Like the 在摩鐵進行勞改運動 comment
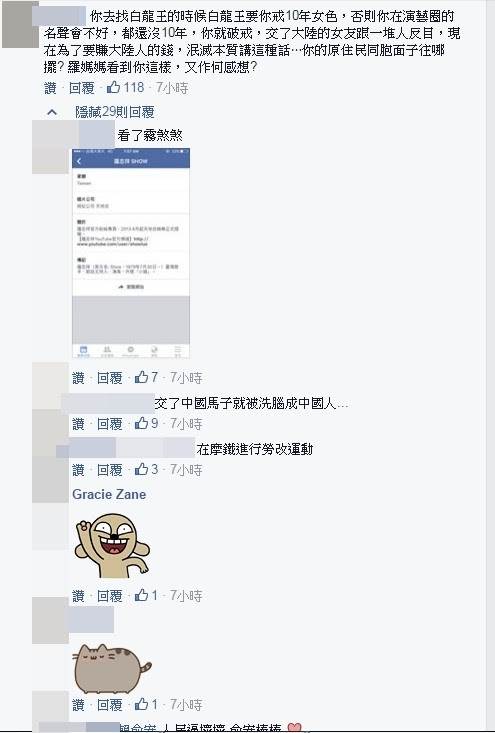The height and width of the screenshot is (733, 495). tap(78, 470)
